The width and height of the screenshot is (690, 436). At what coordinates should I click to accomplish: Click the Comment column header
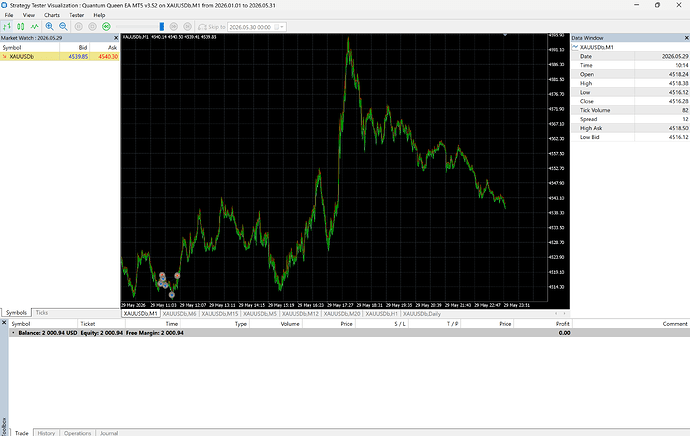(x=675, y=324)
